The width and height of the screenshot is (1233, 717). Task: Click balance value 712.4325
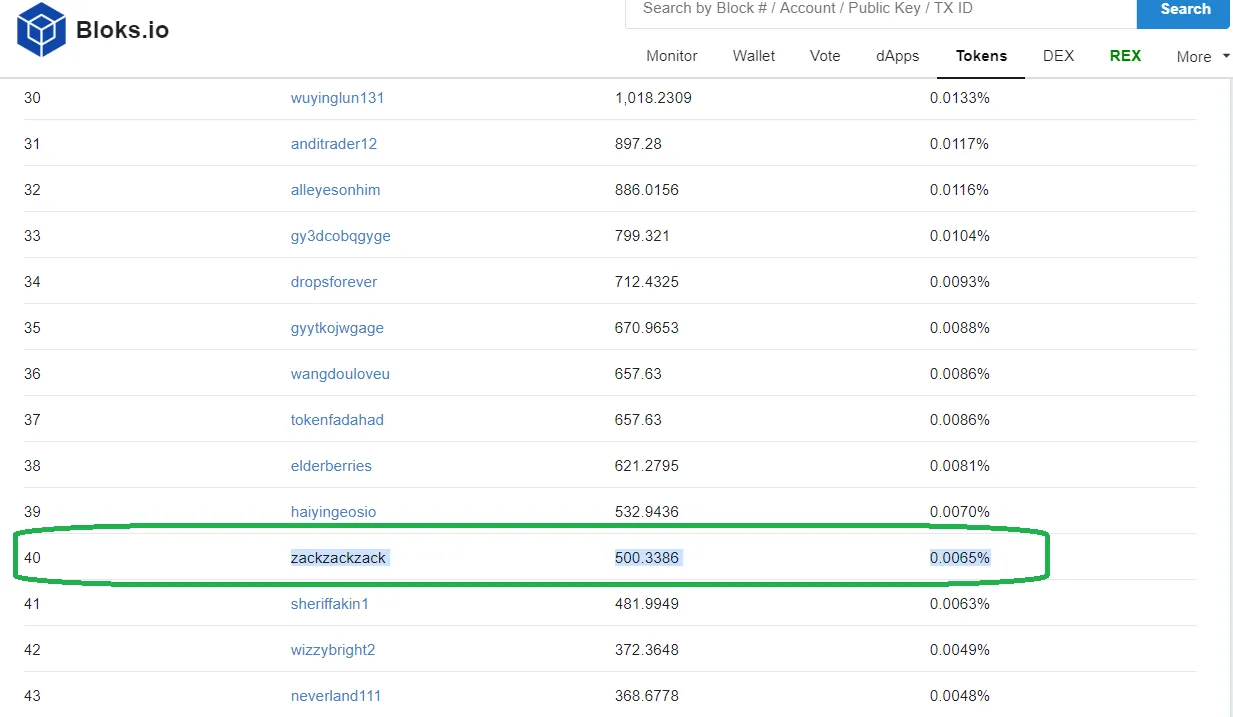click(647, 282)
